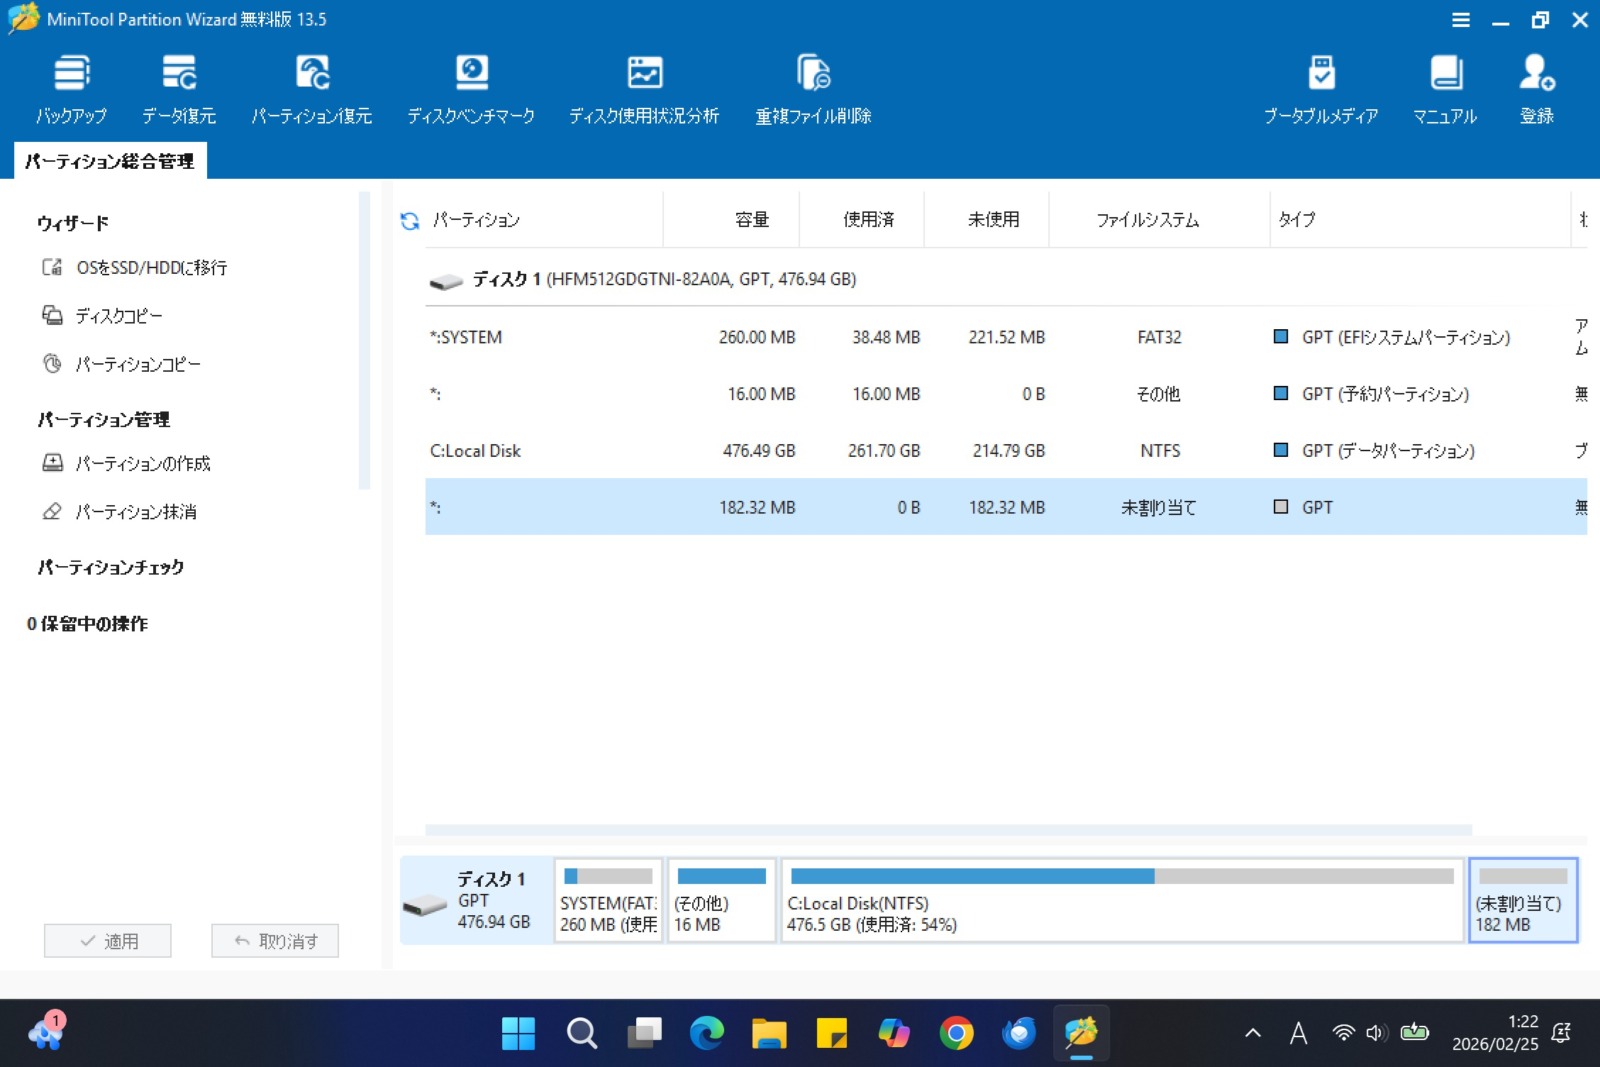
Task: Select パーティションの作成 option
Action: [142, 463]
